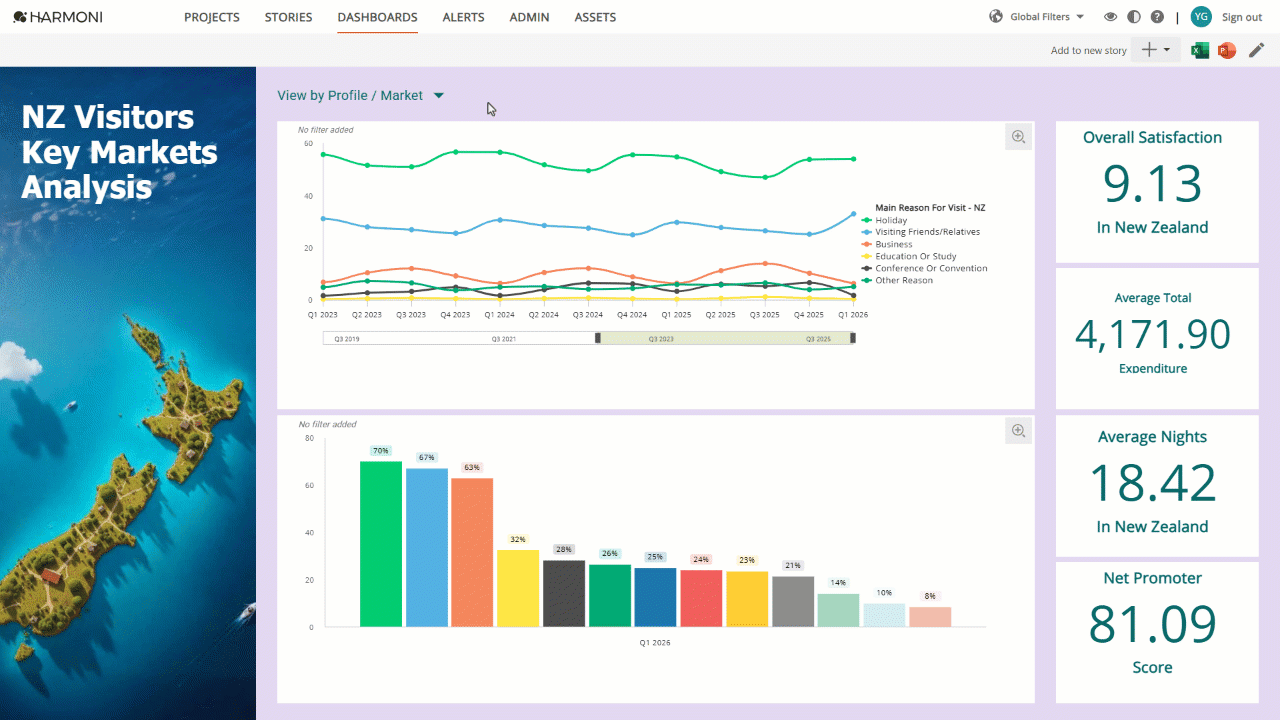Toggle the high-contrast mode icon
This screenshot has width=1280, height=720.
click(1134, 17)
